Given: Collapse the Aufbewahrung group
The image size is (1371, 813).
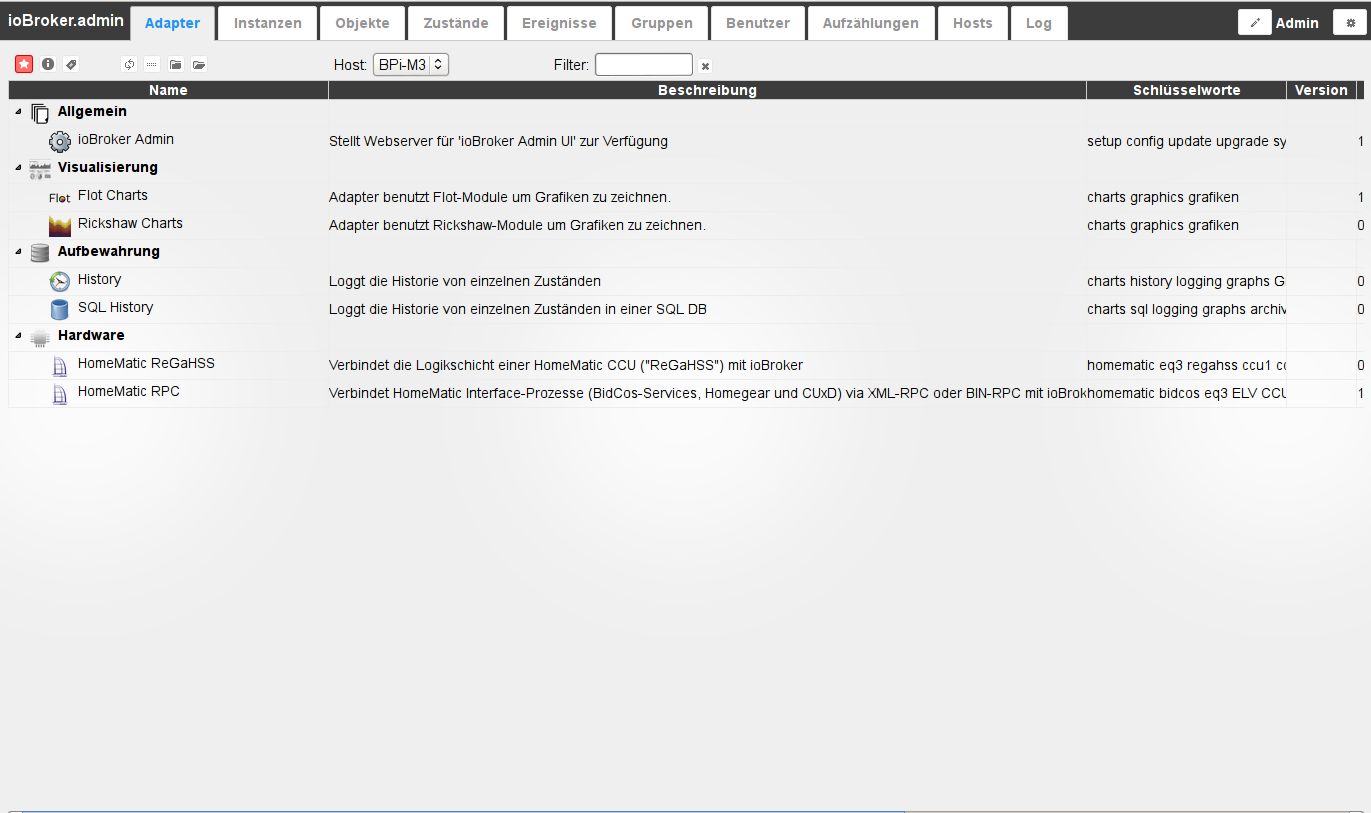Looking at the screenshot, I should (18, 252).
